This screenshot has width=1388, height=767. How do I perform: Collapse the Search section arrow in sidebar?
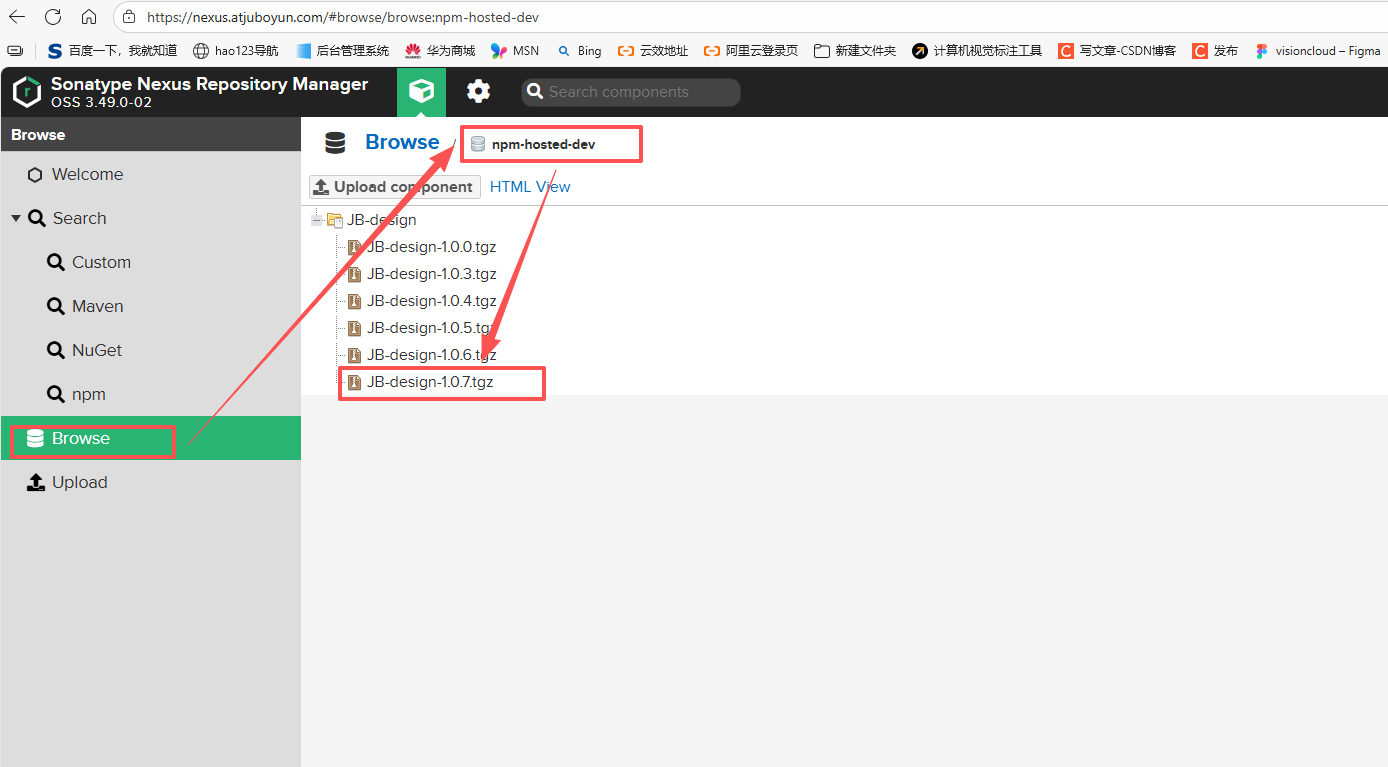[16, 218]
